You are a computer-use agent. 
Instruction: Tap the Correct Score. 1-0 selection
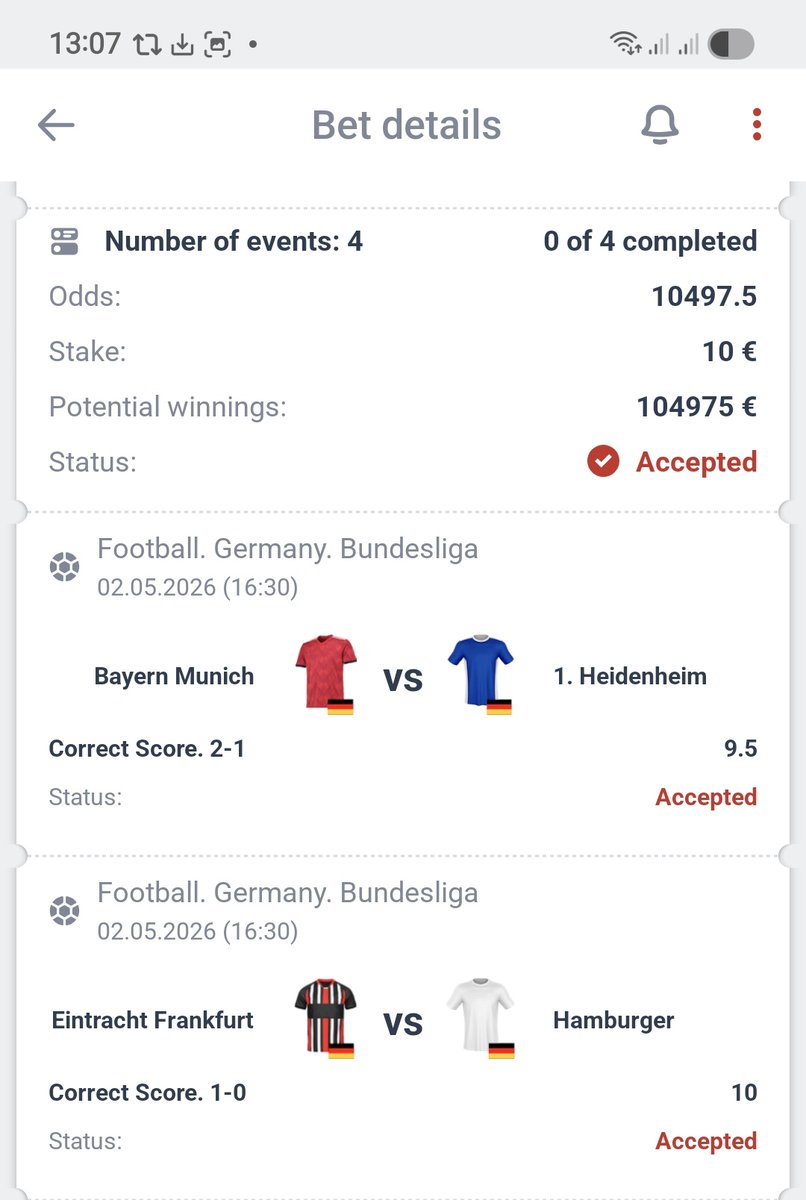pyautogui.click(x=147, y=1092)
